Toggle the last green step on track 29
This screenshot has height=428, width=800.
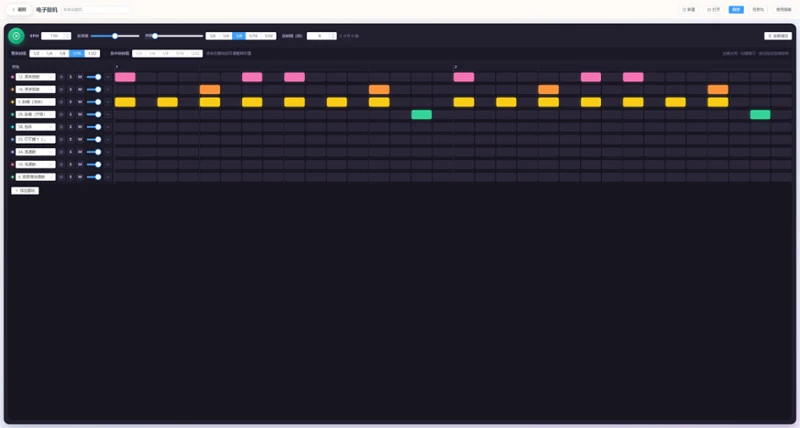click(760, 114)
